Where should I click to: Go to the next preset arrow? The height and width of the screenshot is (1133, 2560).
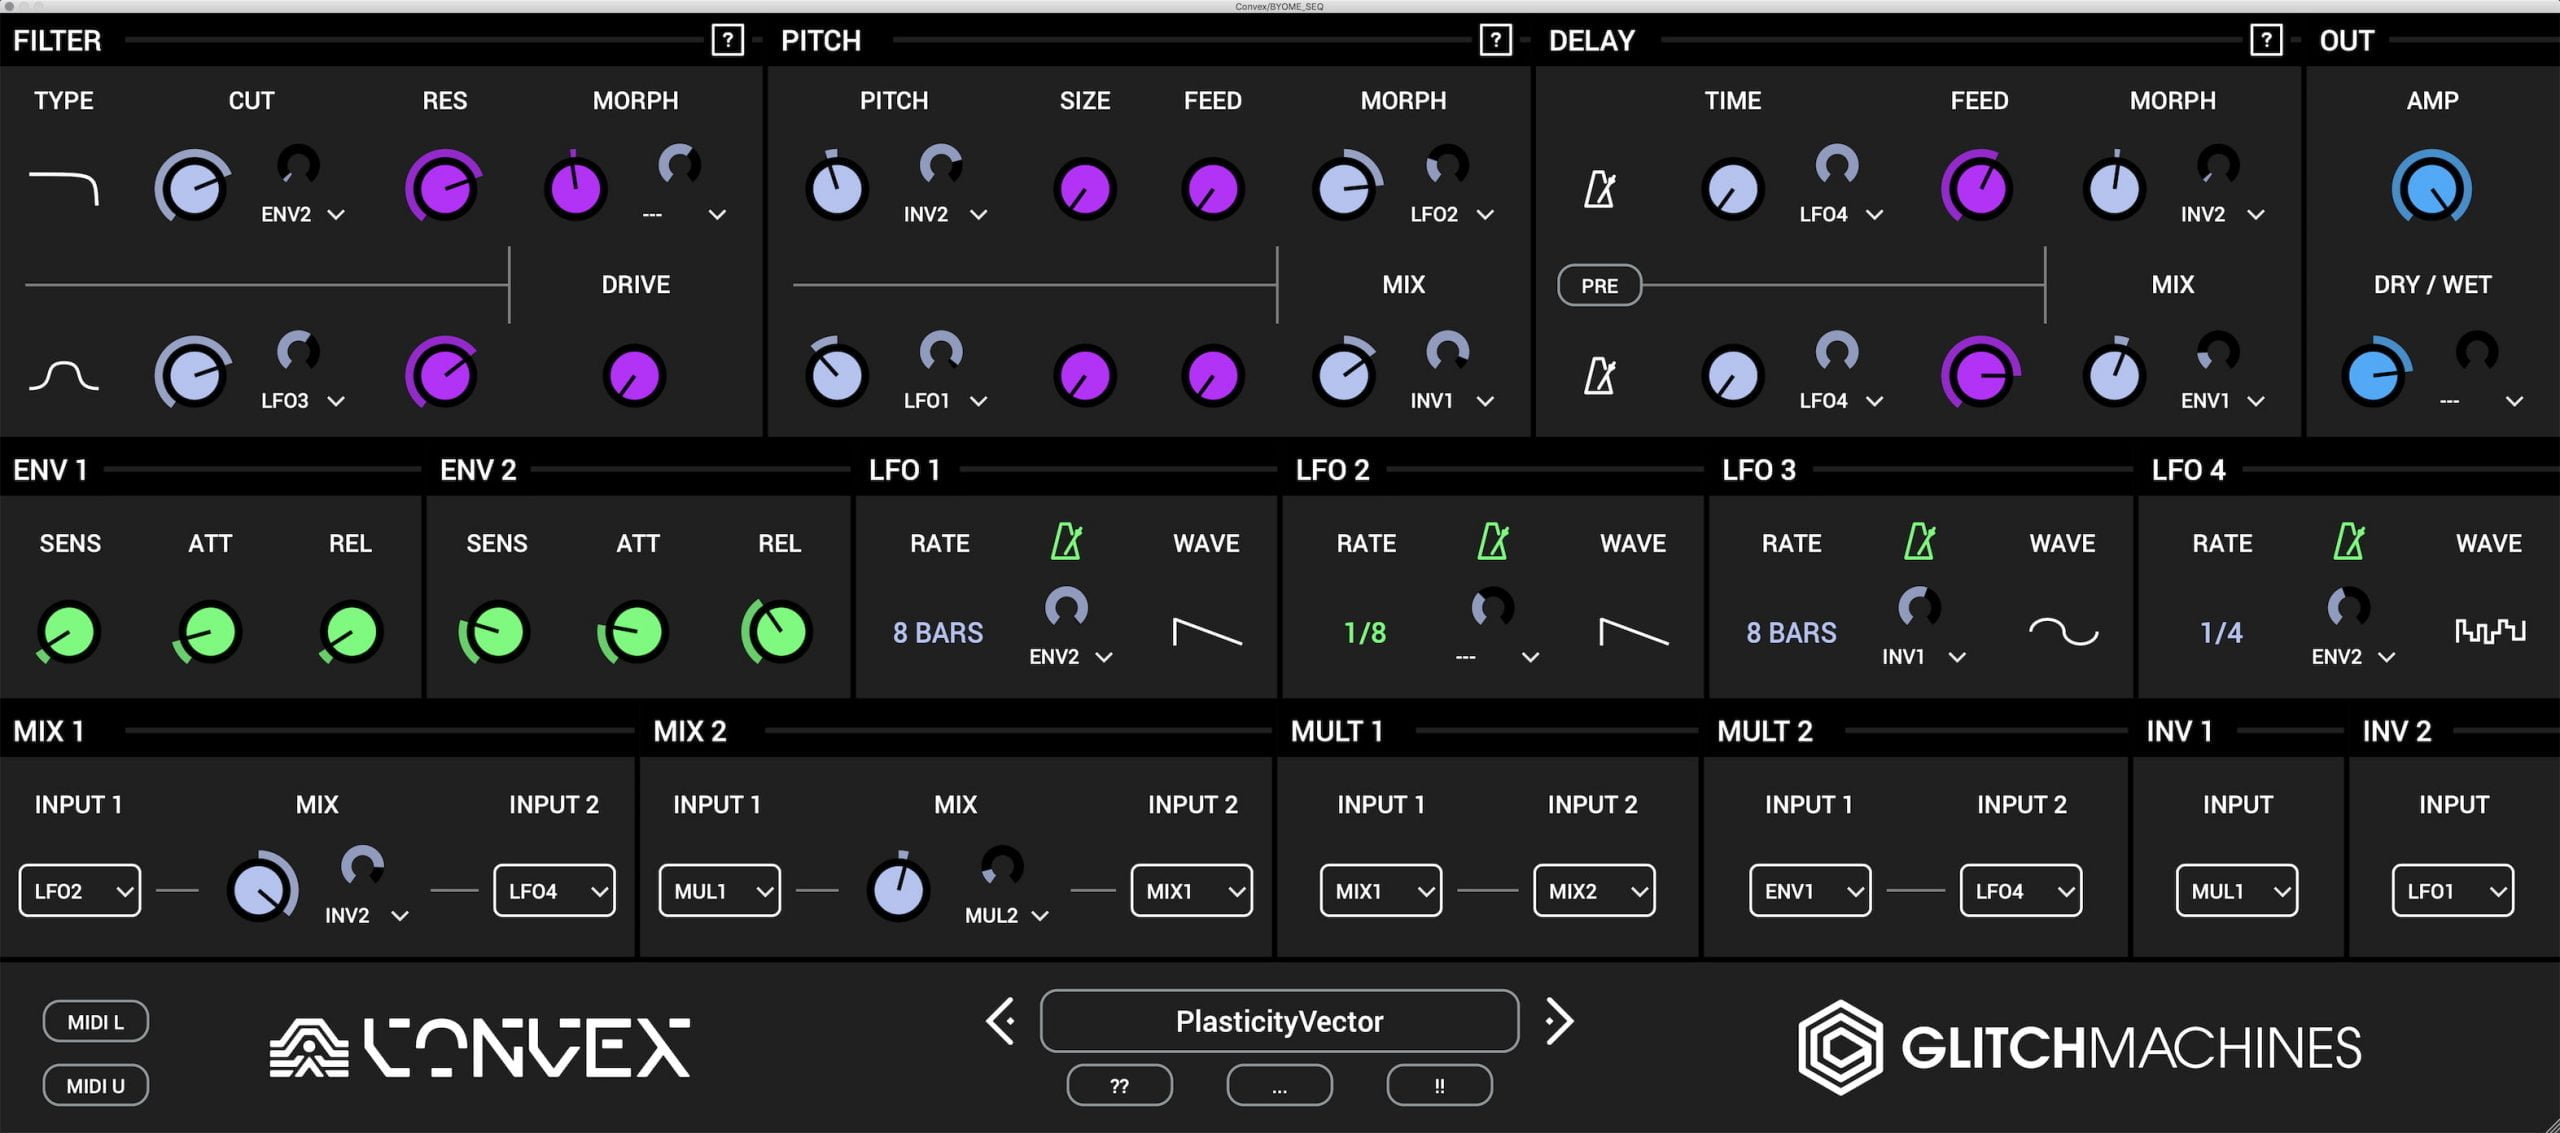pyautogui.click(x=1559, y=1021)
